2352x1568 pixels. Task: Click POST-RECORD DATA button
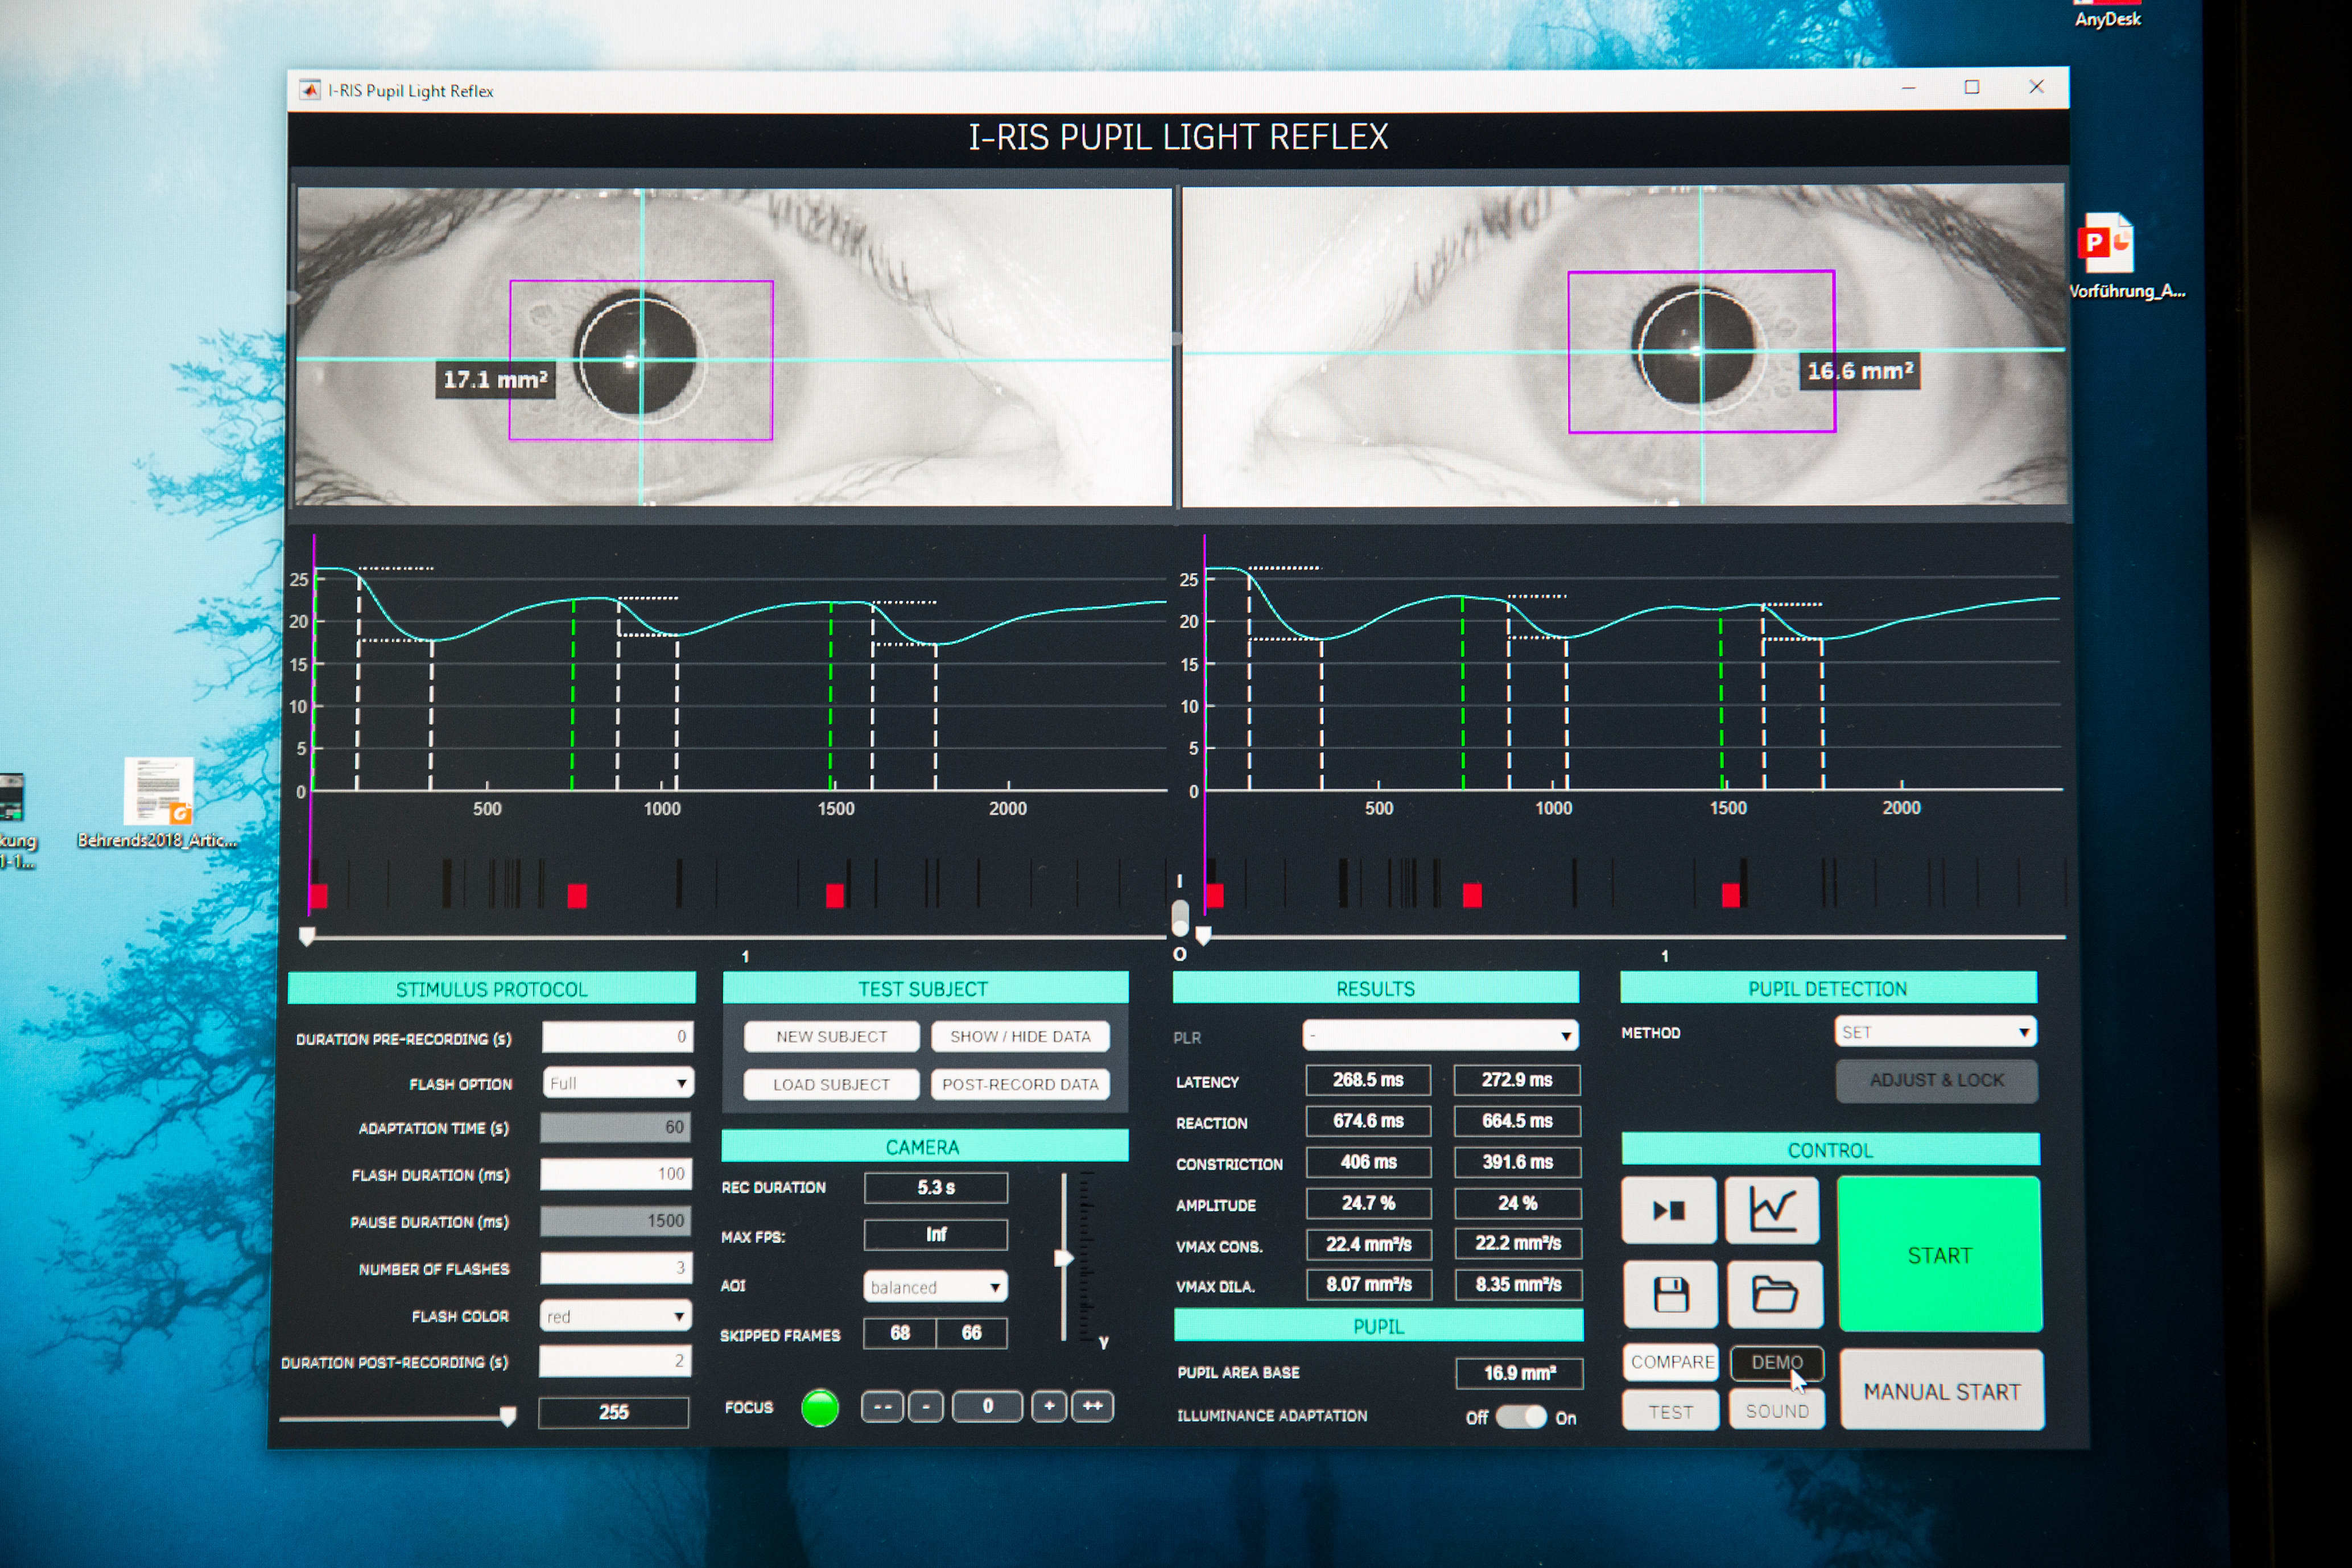point(1020,1084)
